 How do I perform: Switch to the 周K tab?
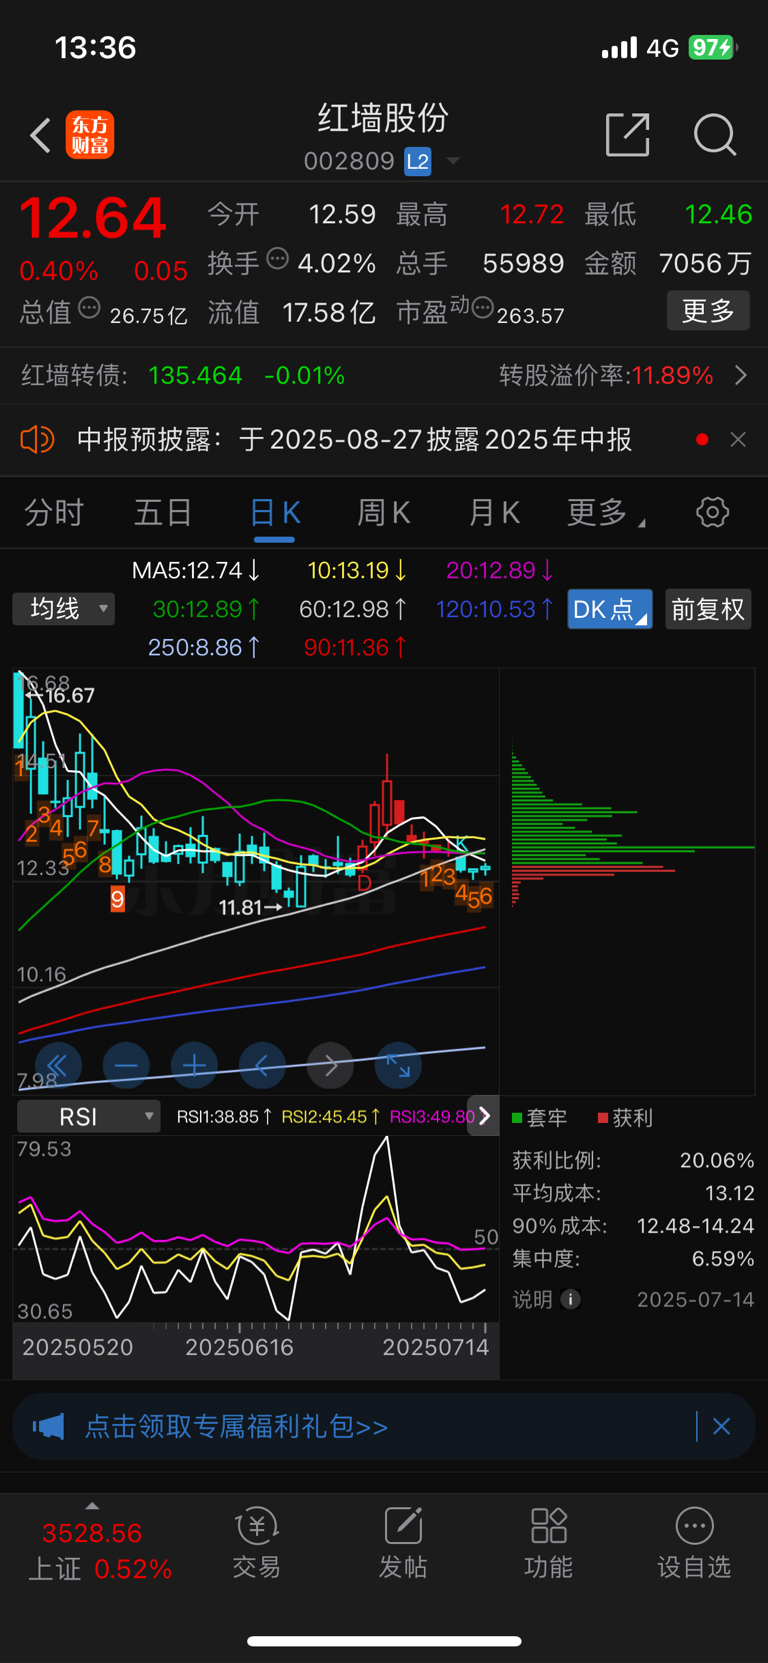click(384, 513)
